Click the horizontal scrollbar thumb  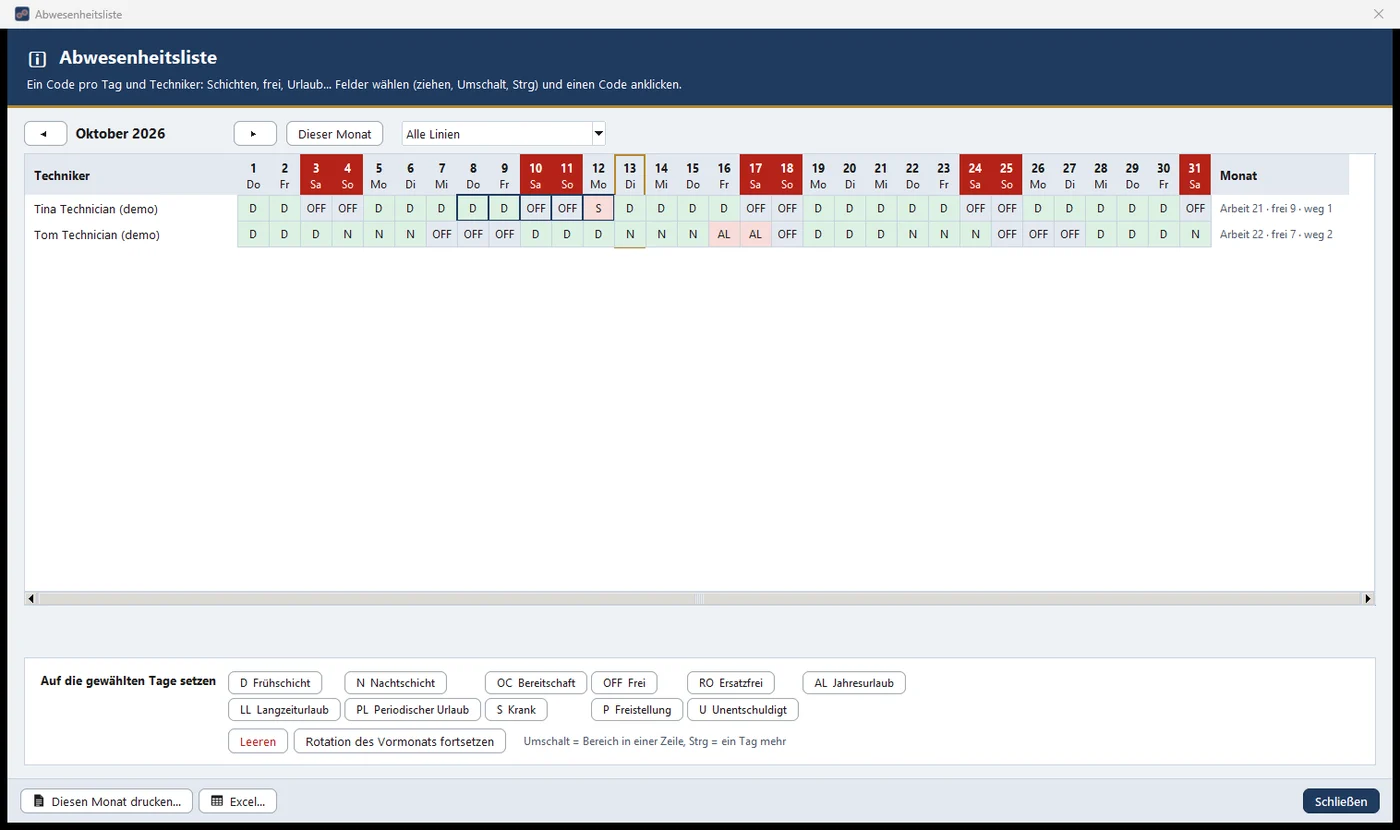[700, 599]
